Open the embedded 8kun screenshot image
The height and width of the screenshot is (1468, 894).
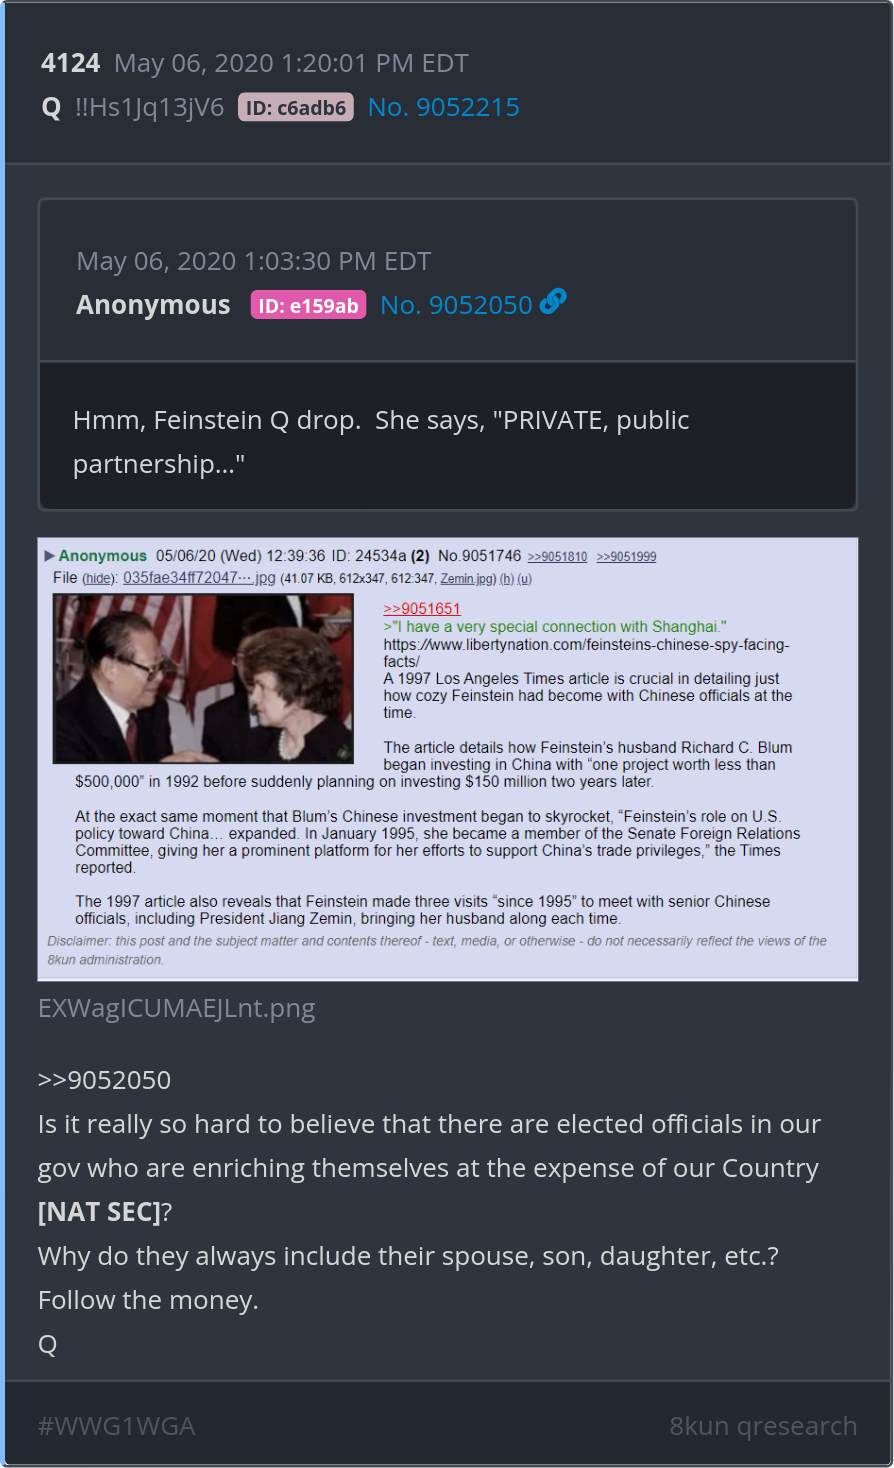point(448,759)
